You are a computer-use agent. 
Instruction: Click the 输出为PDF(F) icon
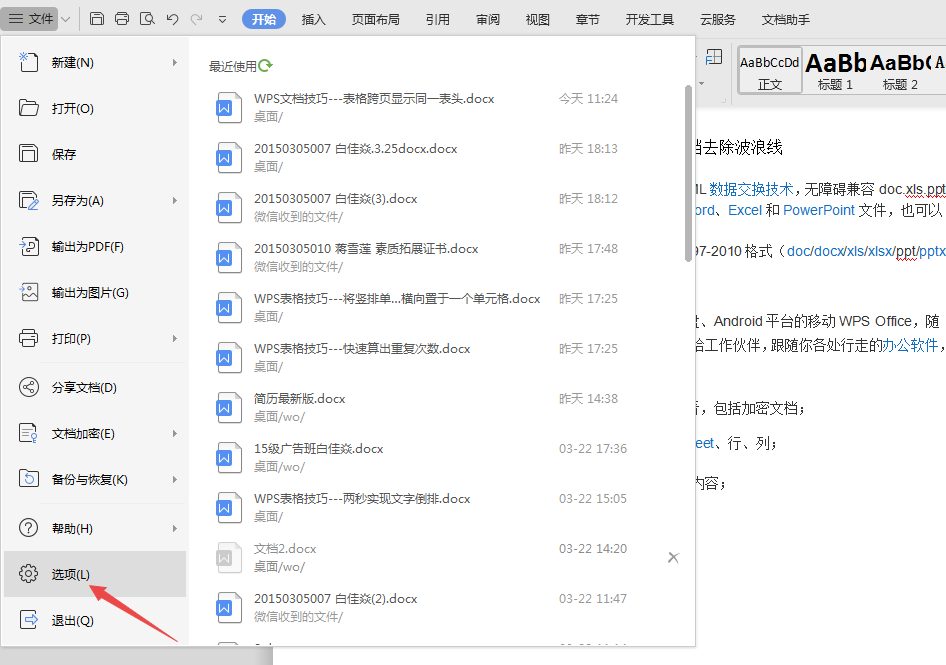click(x=28, y=246)
